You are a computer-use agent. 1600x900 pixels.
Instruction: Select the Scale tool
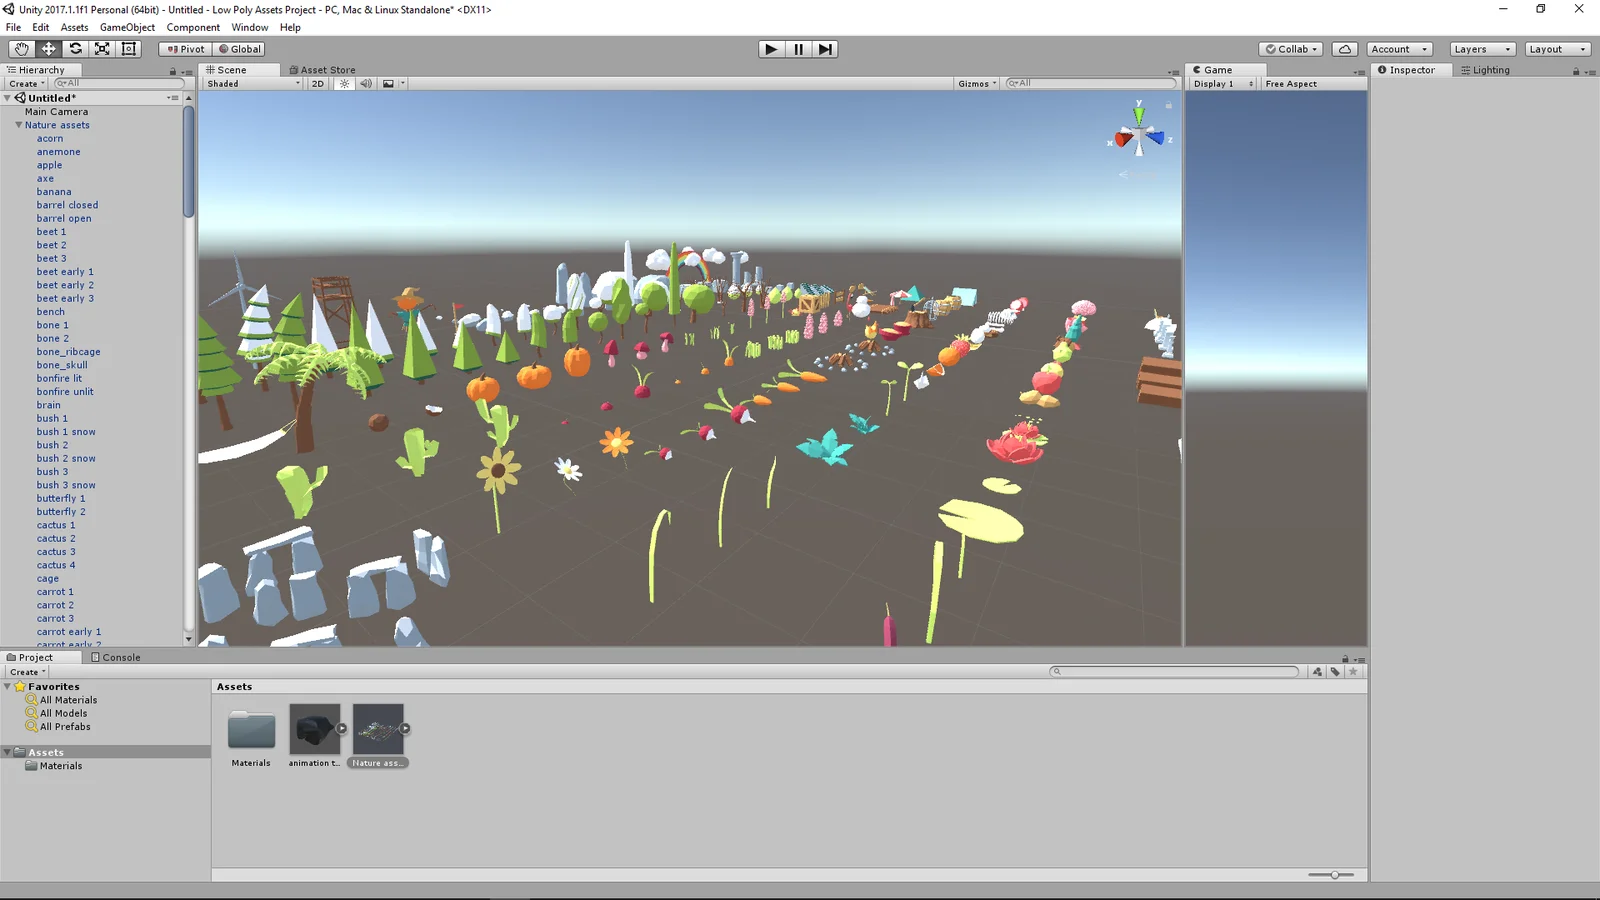coord(102,48)
